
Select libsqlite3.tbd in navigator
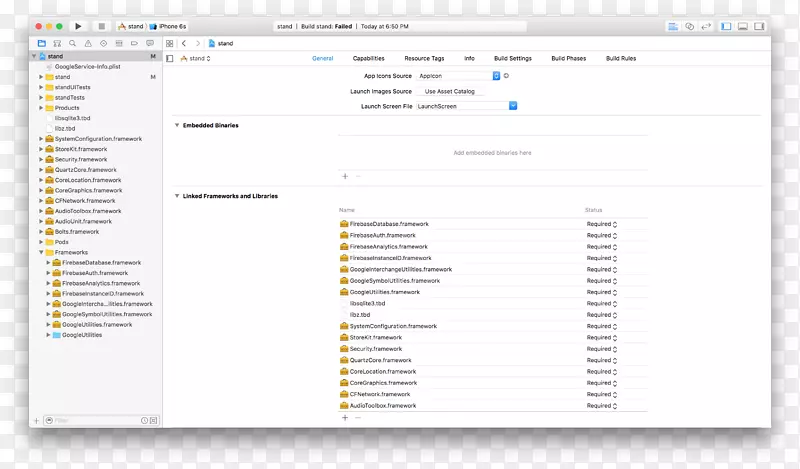click(x=72, y=118)
